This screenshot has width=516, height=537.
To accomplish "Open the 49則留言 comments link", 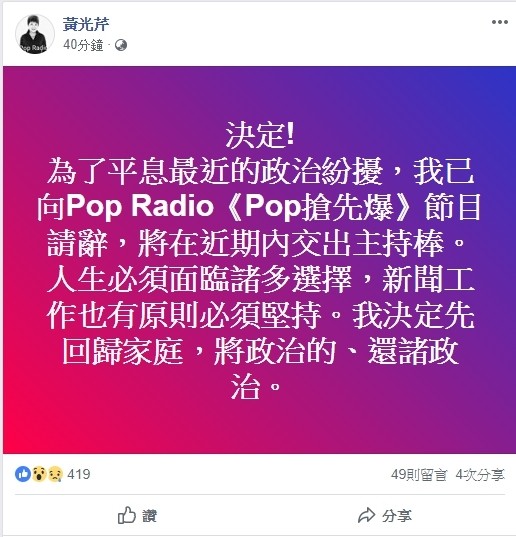I will click(x=419, y=475).
